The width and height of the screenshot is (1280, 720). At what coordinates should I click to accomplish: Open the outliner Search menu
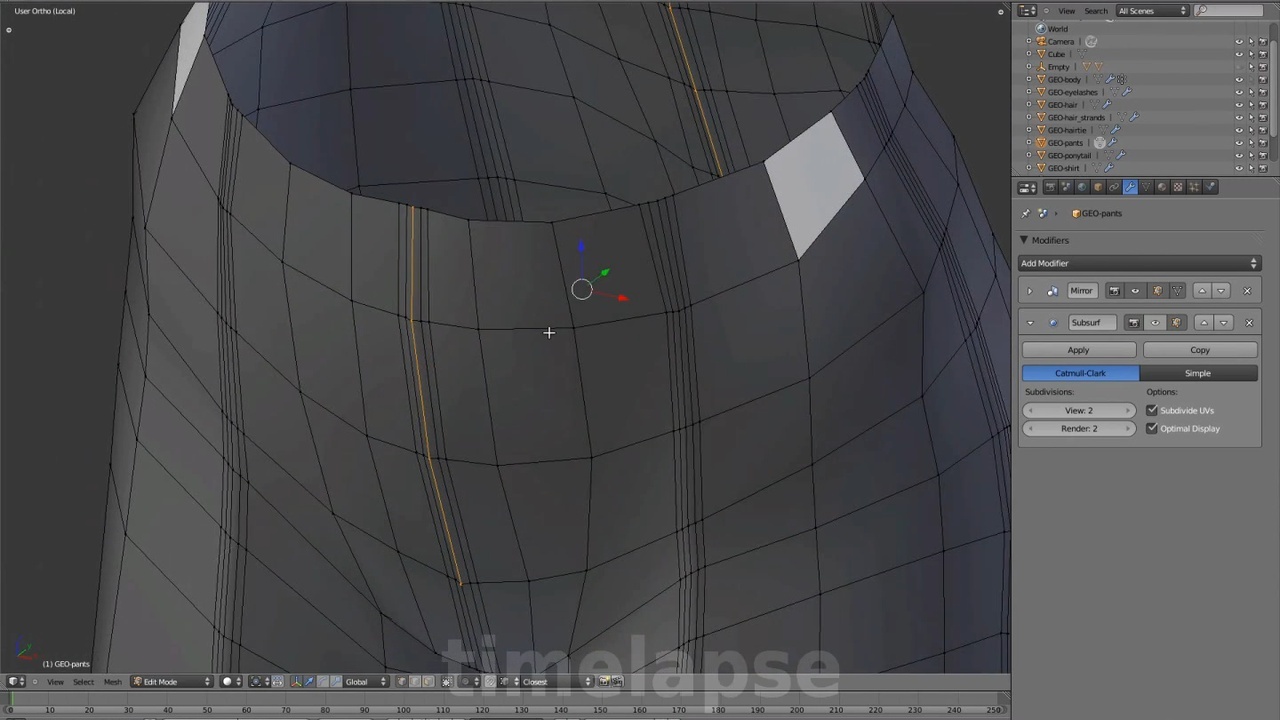pyautogui.click(x=1095, y=11)
